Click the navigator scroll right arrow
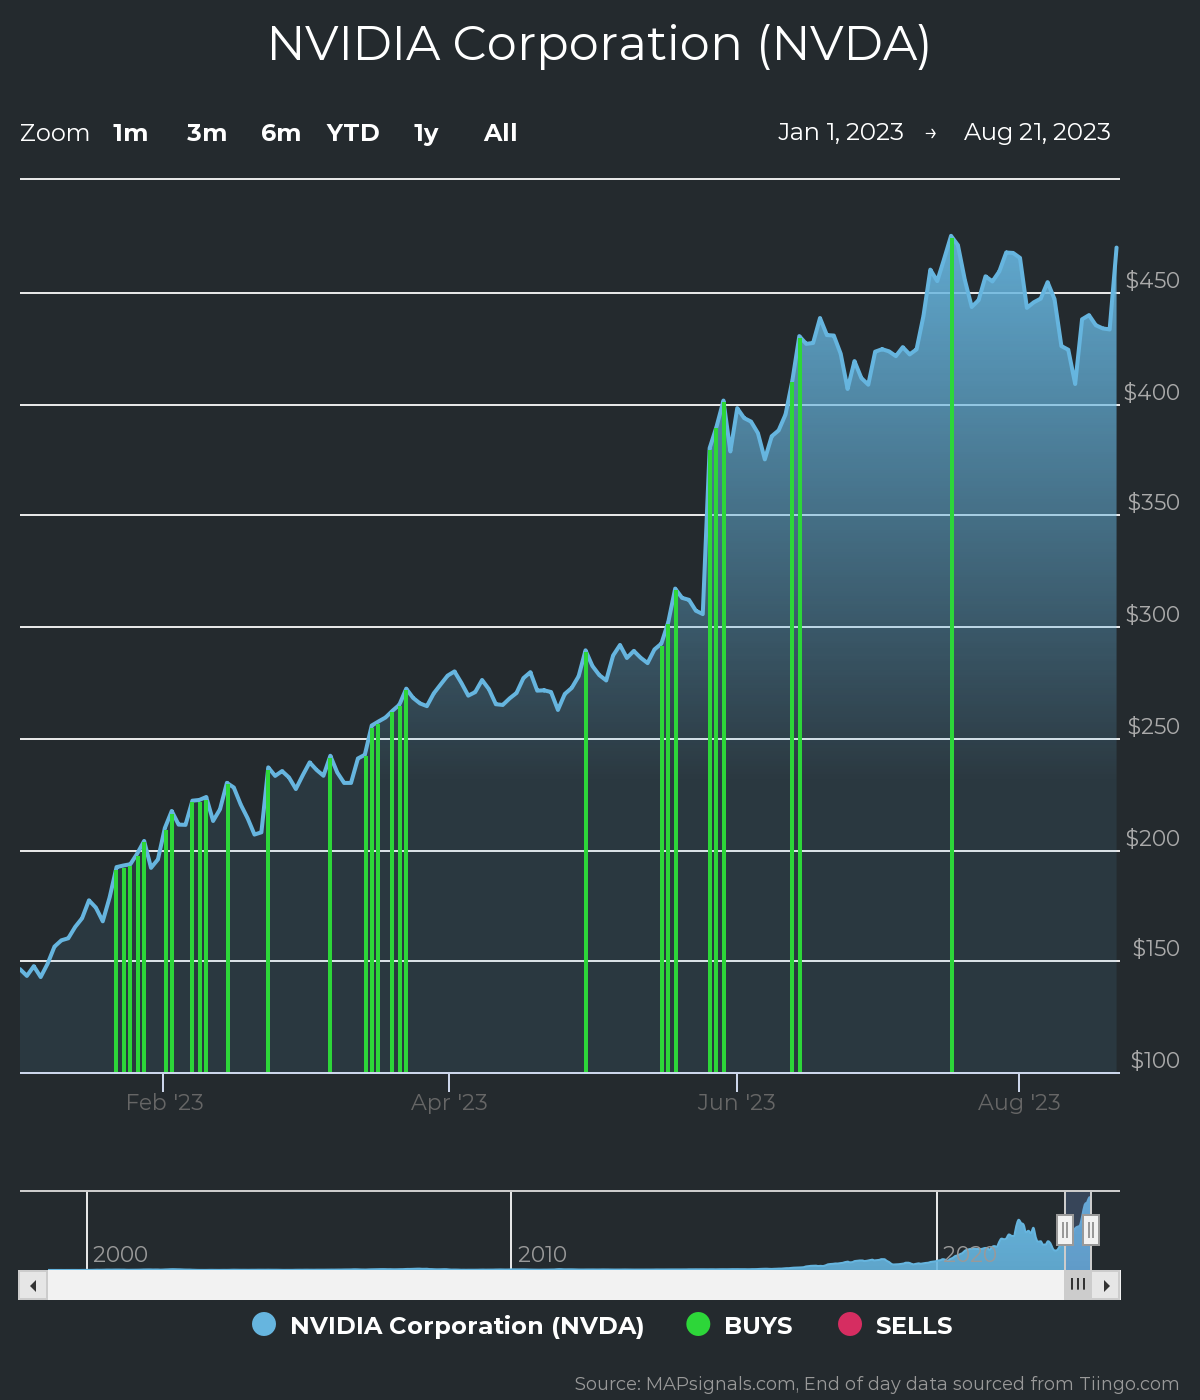Image resolution: width=1200 pixels, height=1400 pixels. tap(1106, 1285)
